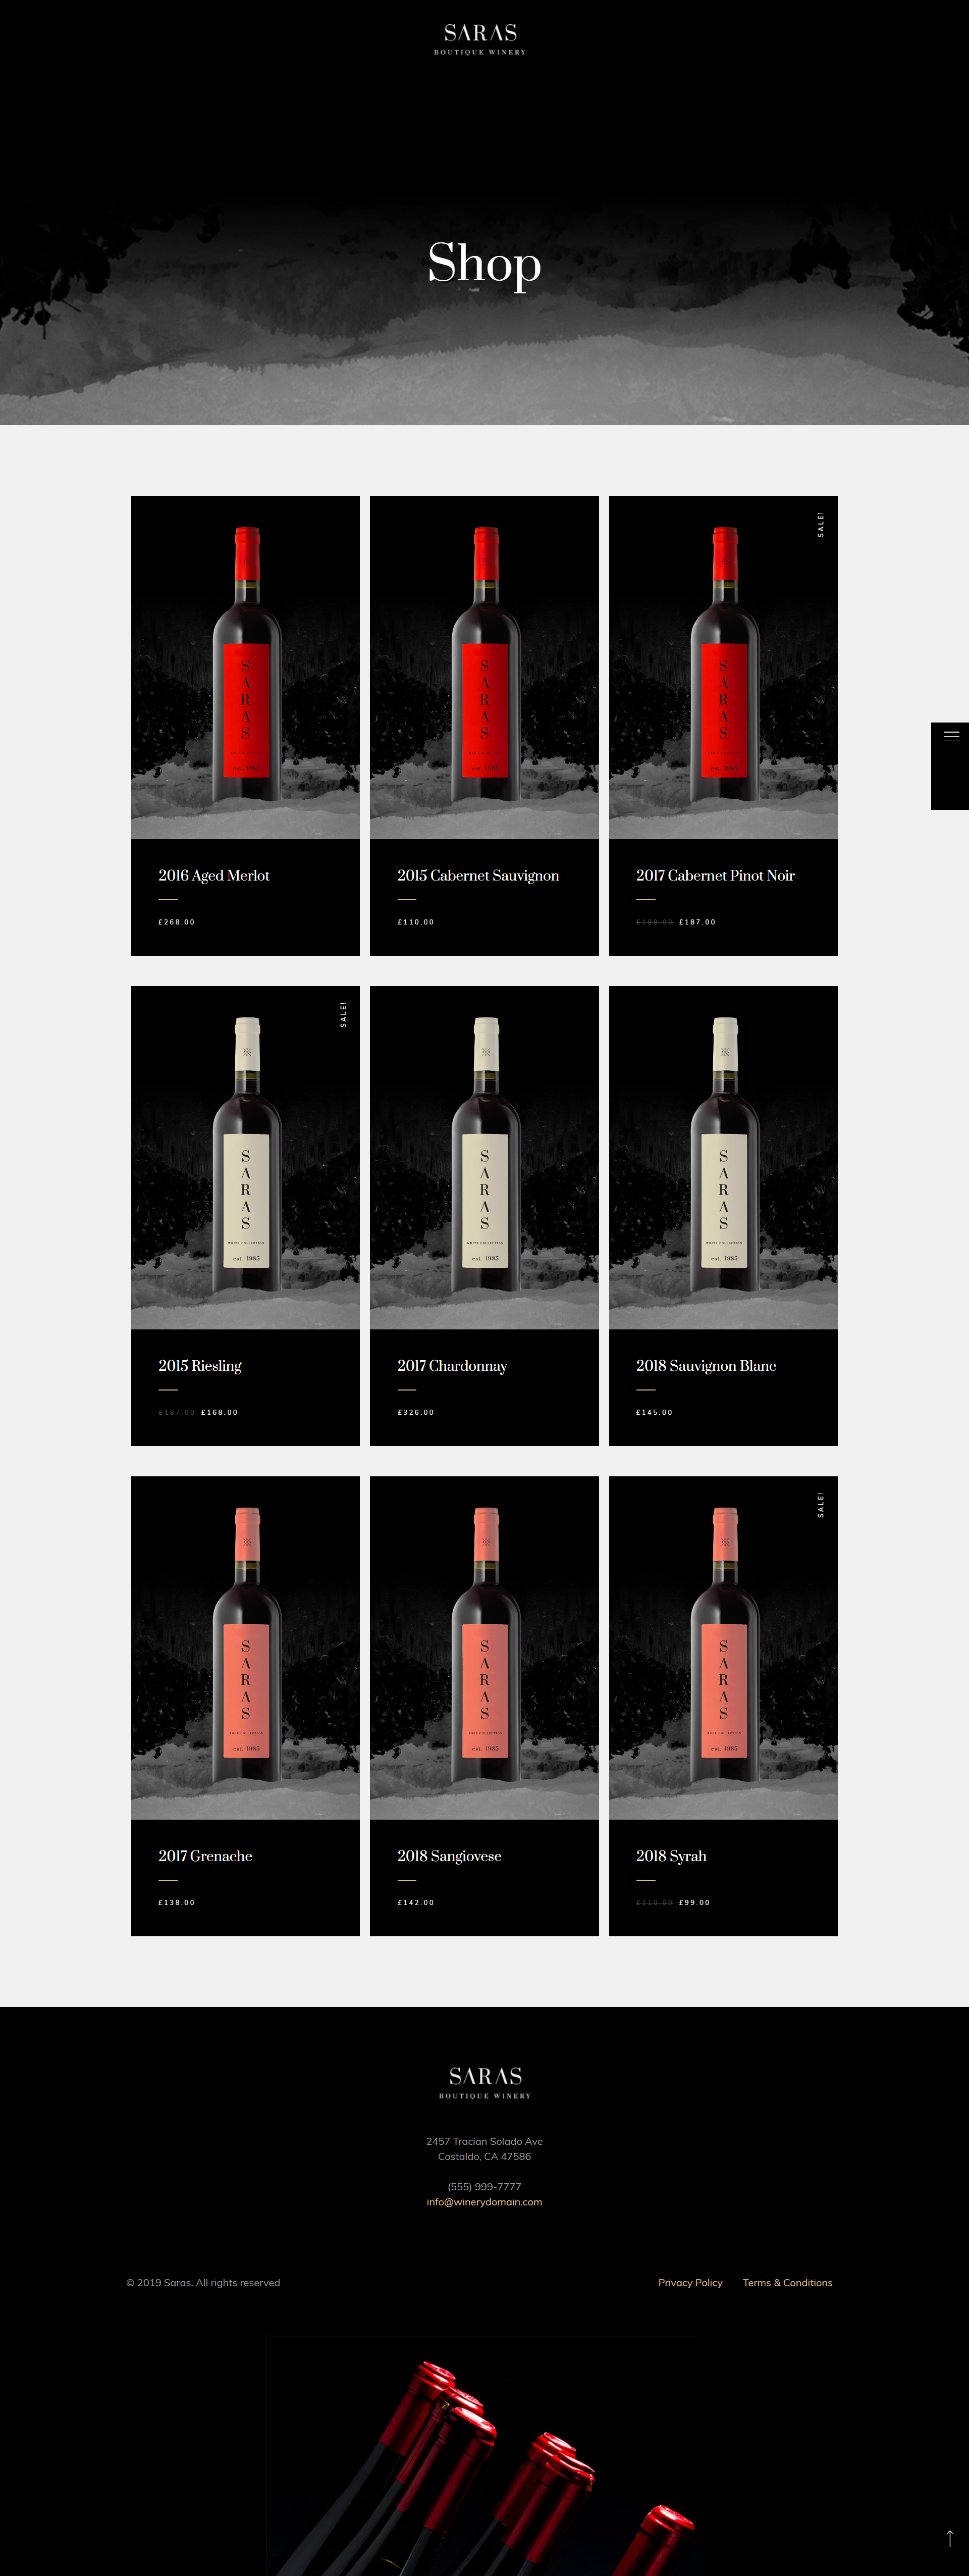Viewport: 969px width, 2576px height.
Task: Open the Privacy Policy footer link
Action: tap(690, 2282)
